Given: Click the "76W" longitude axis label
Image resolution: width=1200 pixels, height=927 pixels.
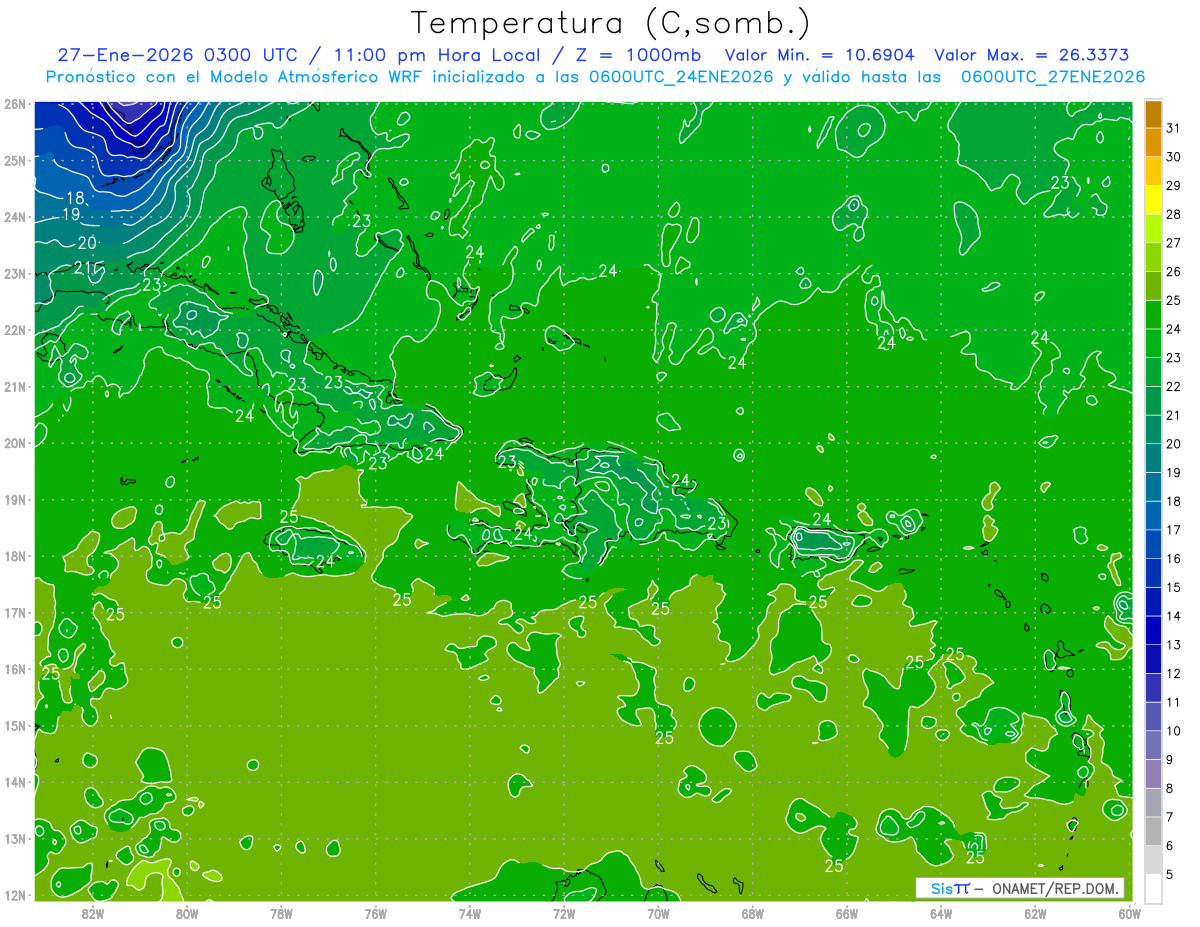Looking at the screenshot, I should coord(375,912).
